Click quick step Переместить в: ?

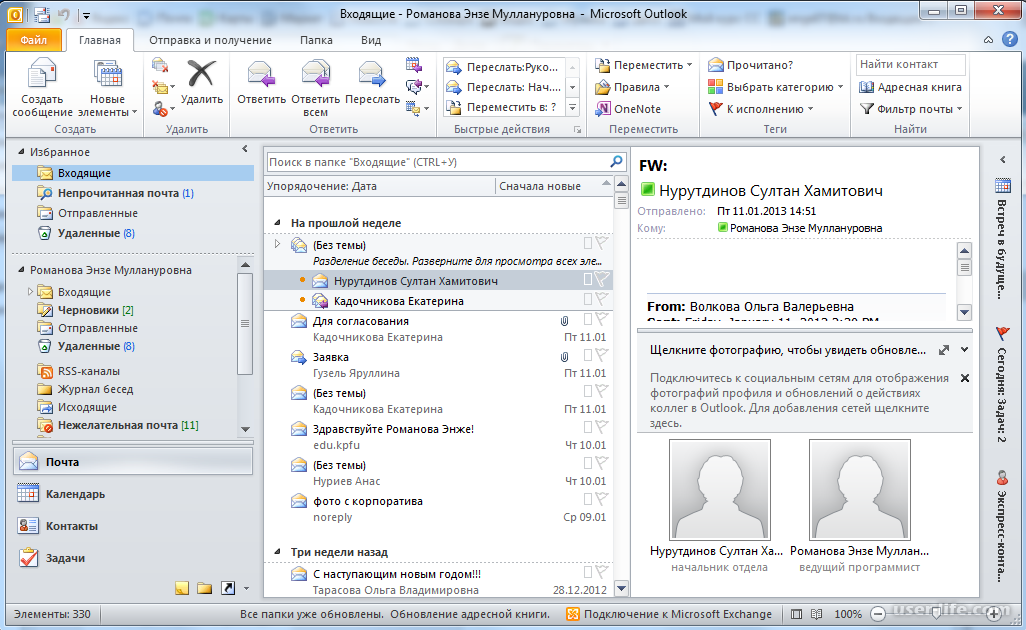504,107
